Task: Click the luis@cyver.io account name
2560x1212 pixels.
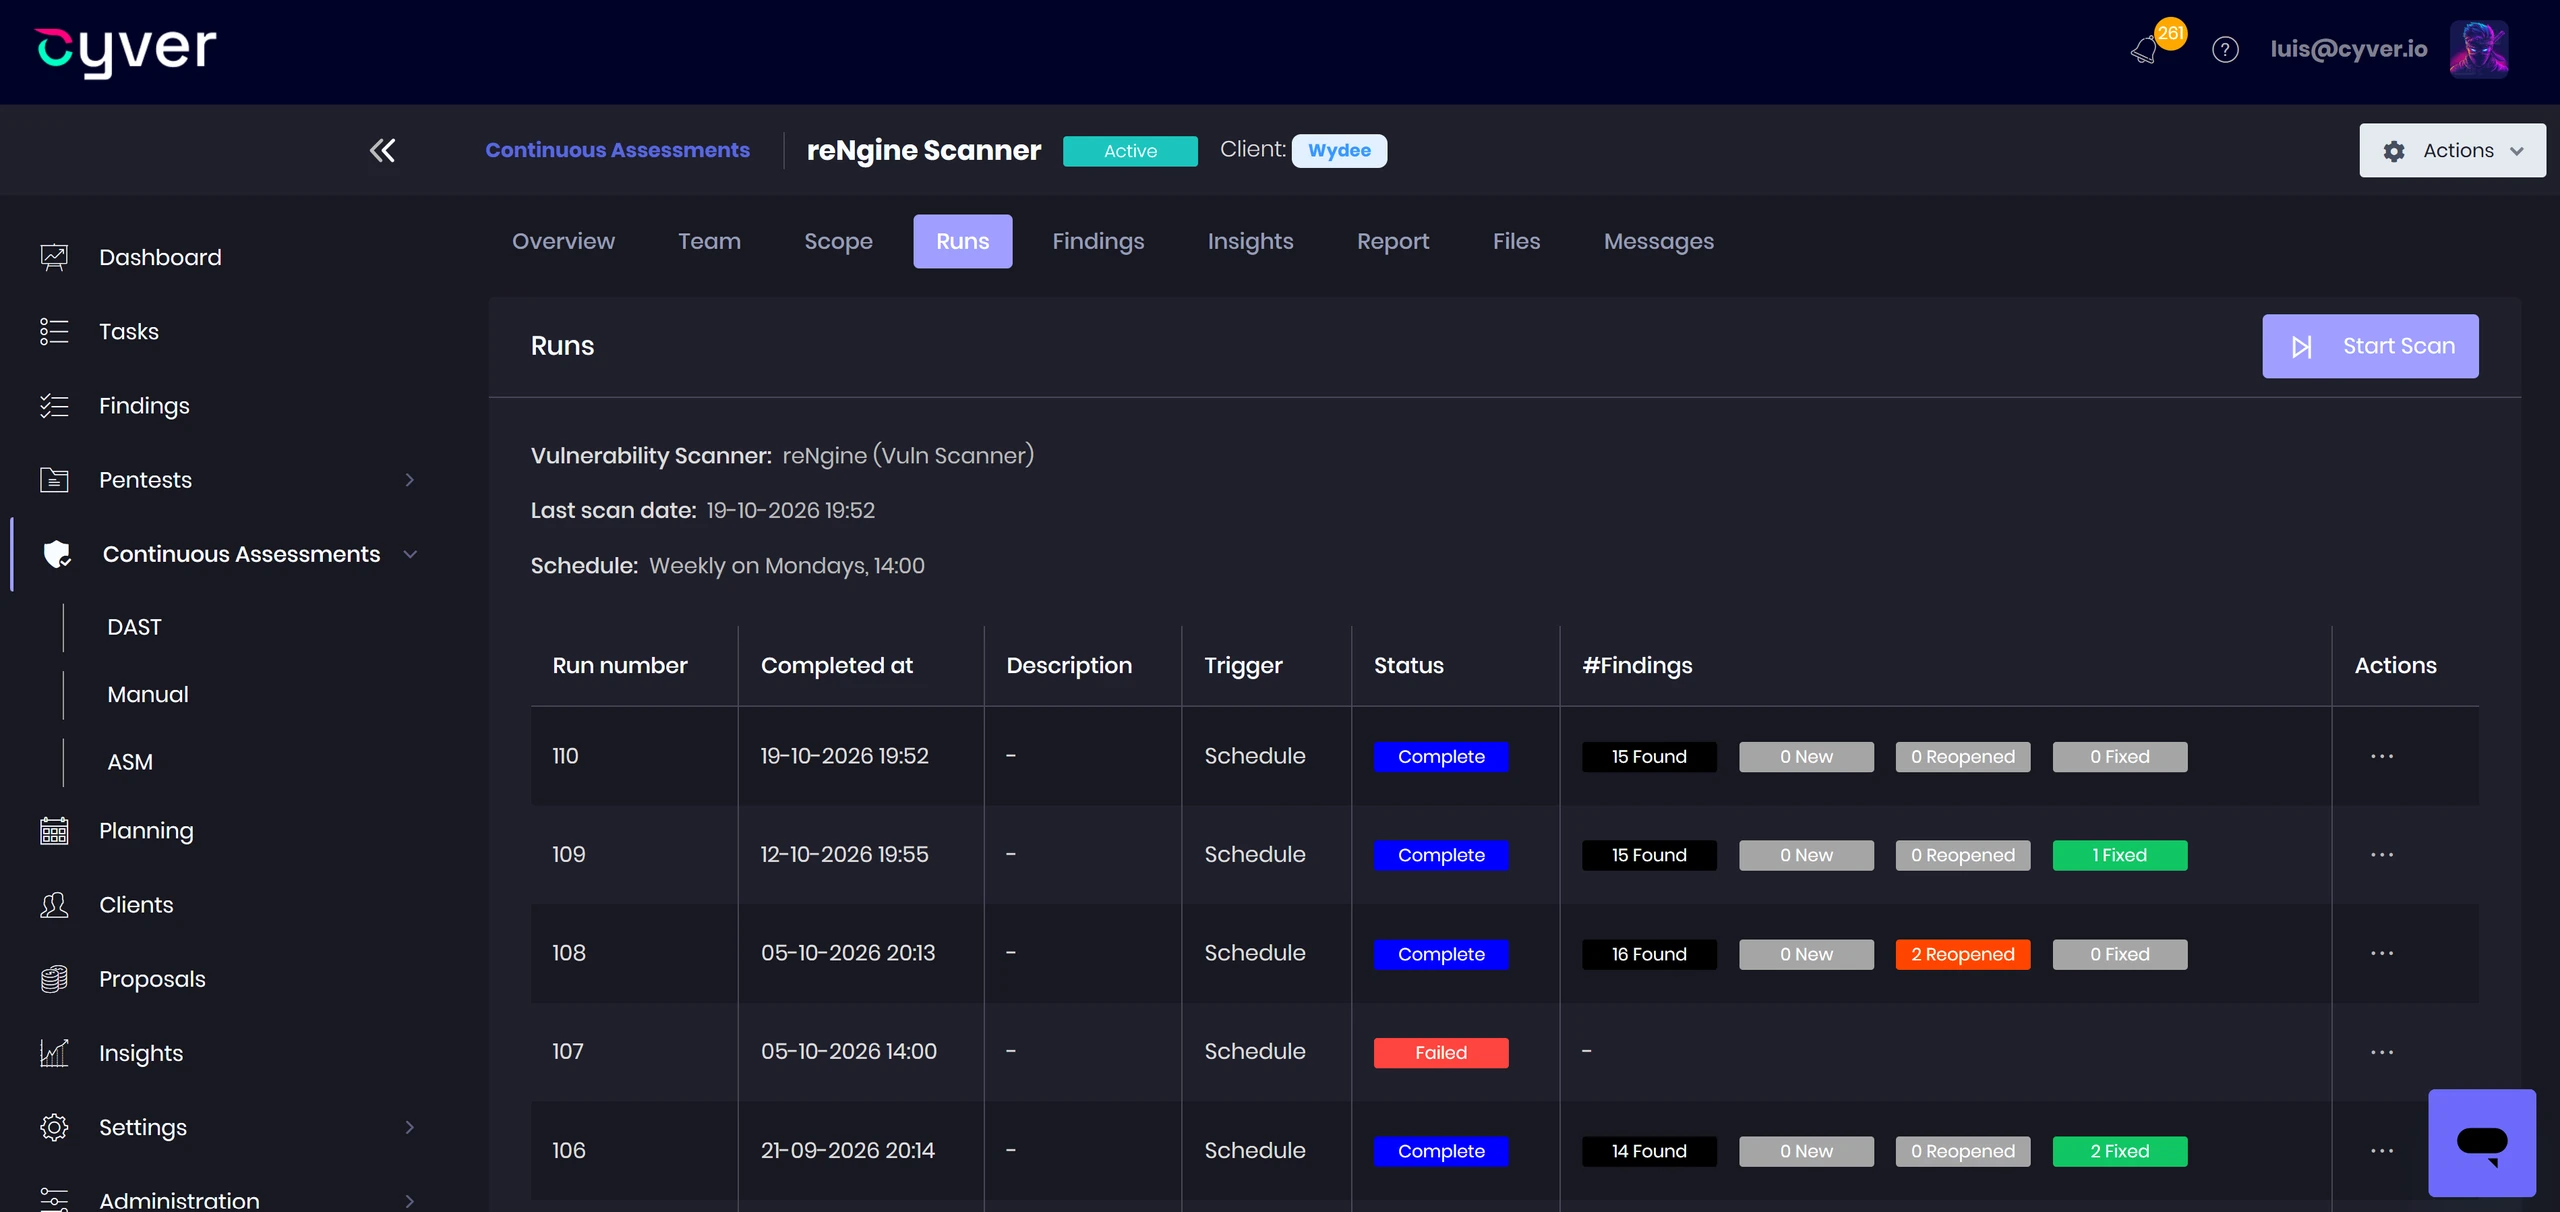Action: point(2348,49)
